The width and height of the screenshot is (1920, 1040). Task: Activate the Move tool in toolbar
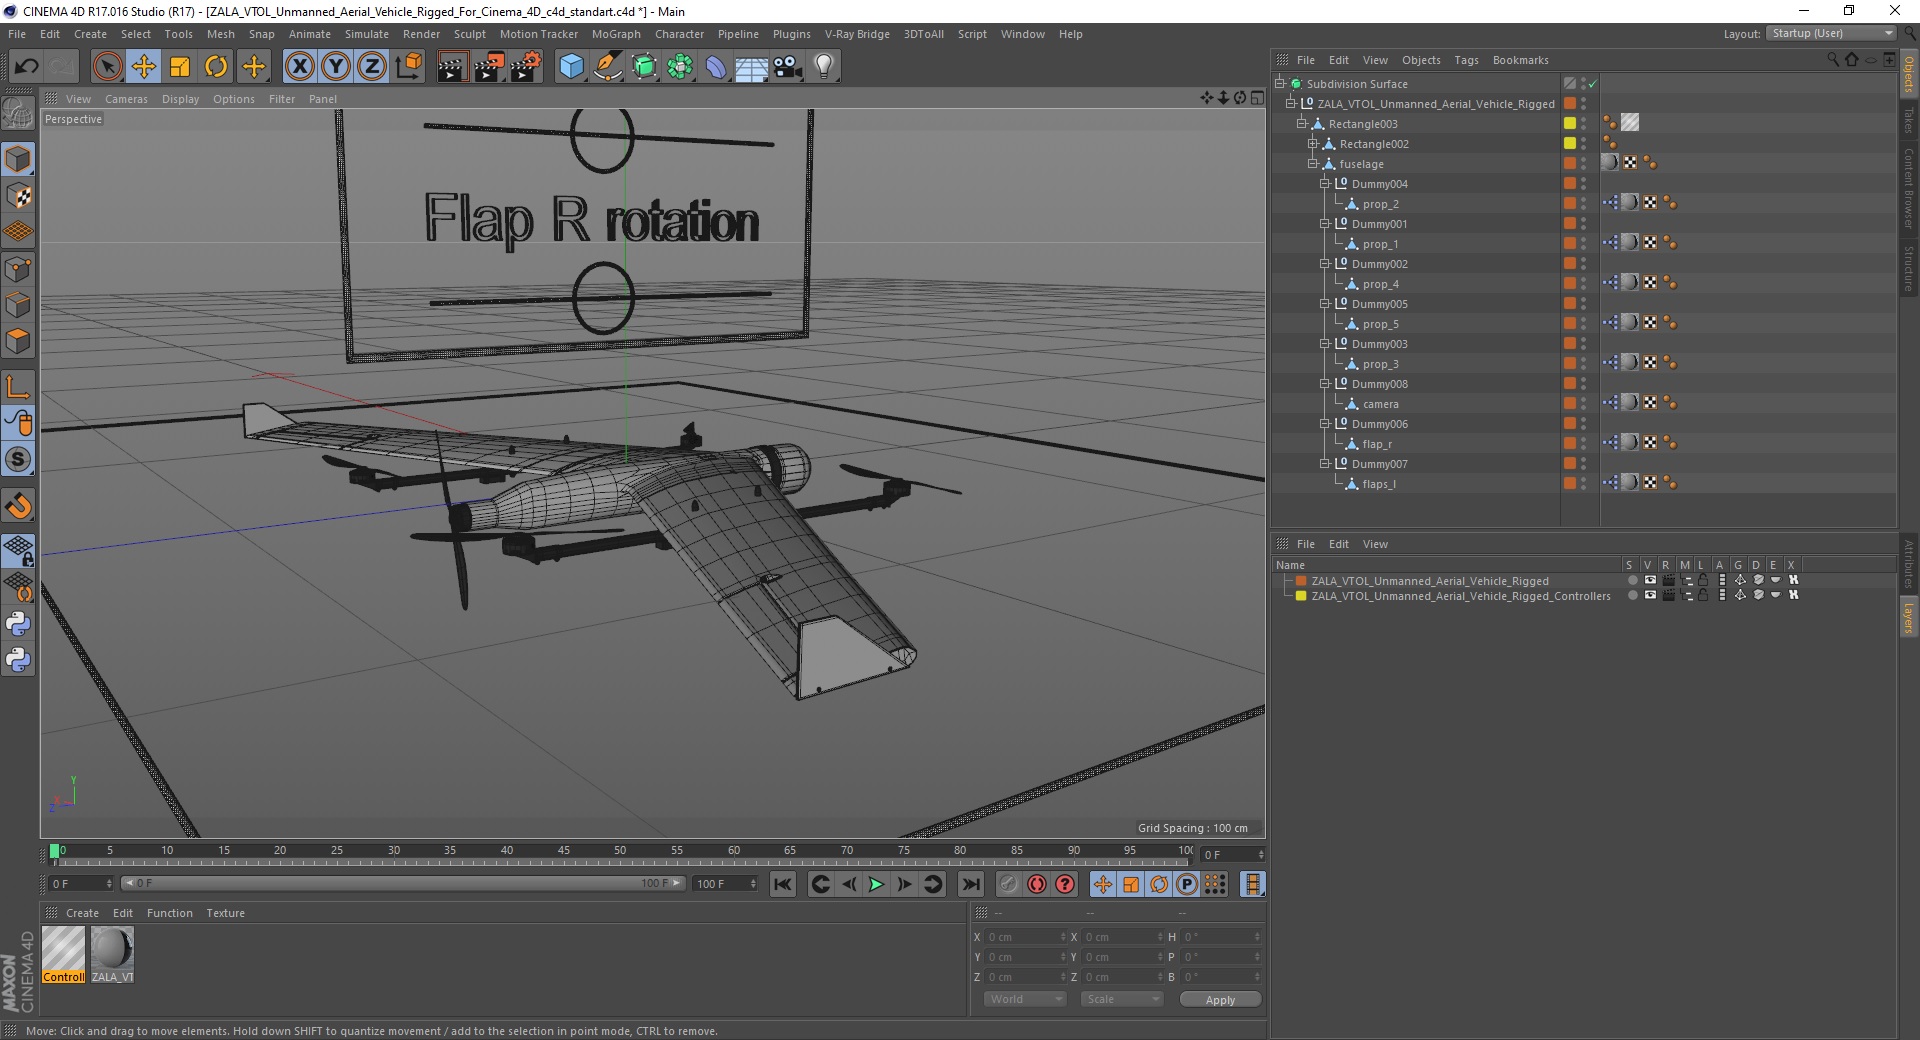click(144, 67)
